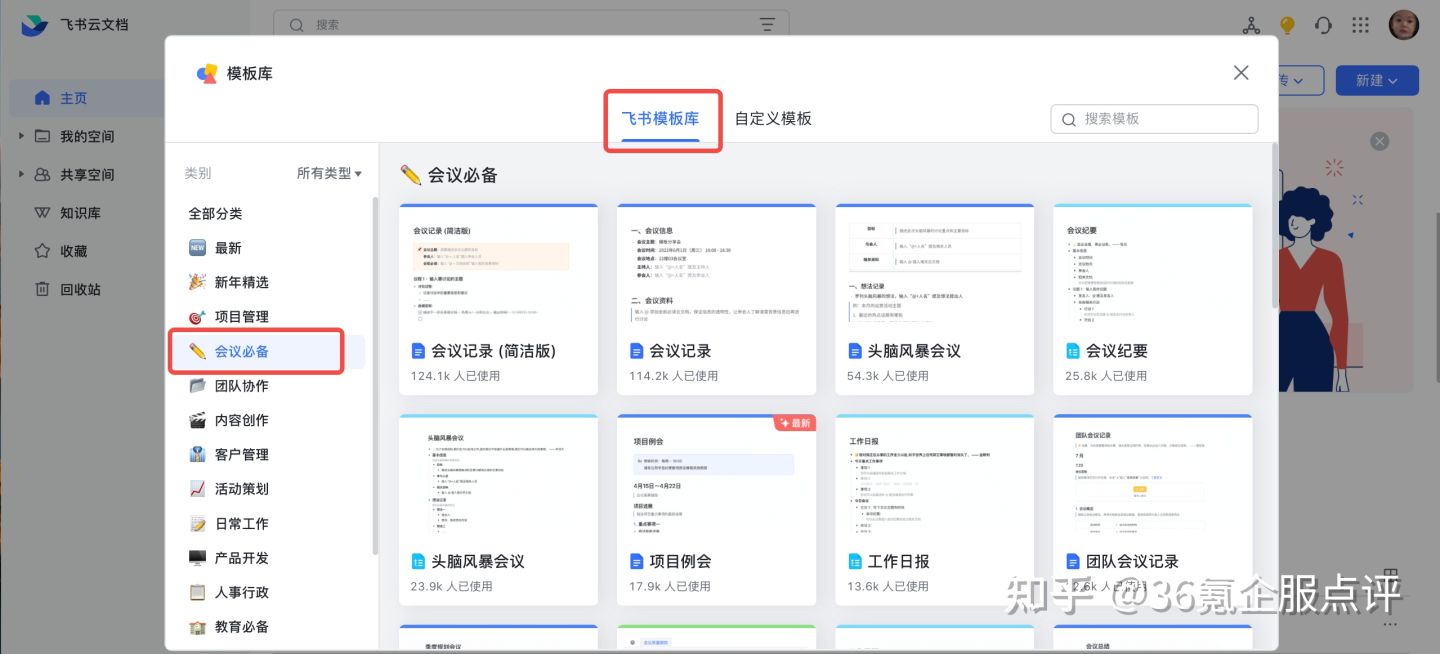Open 工作日报 template thumbnail

(x=934, y=476)
